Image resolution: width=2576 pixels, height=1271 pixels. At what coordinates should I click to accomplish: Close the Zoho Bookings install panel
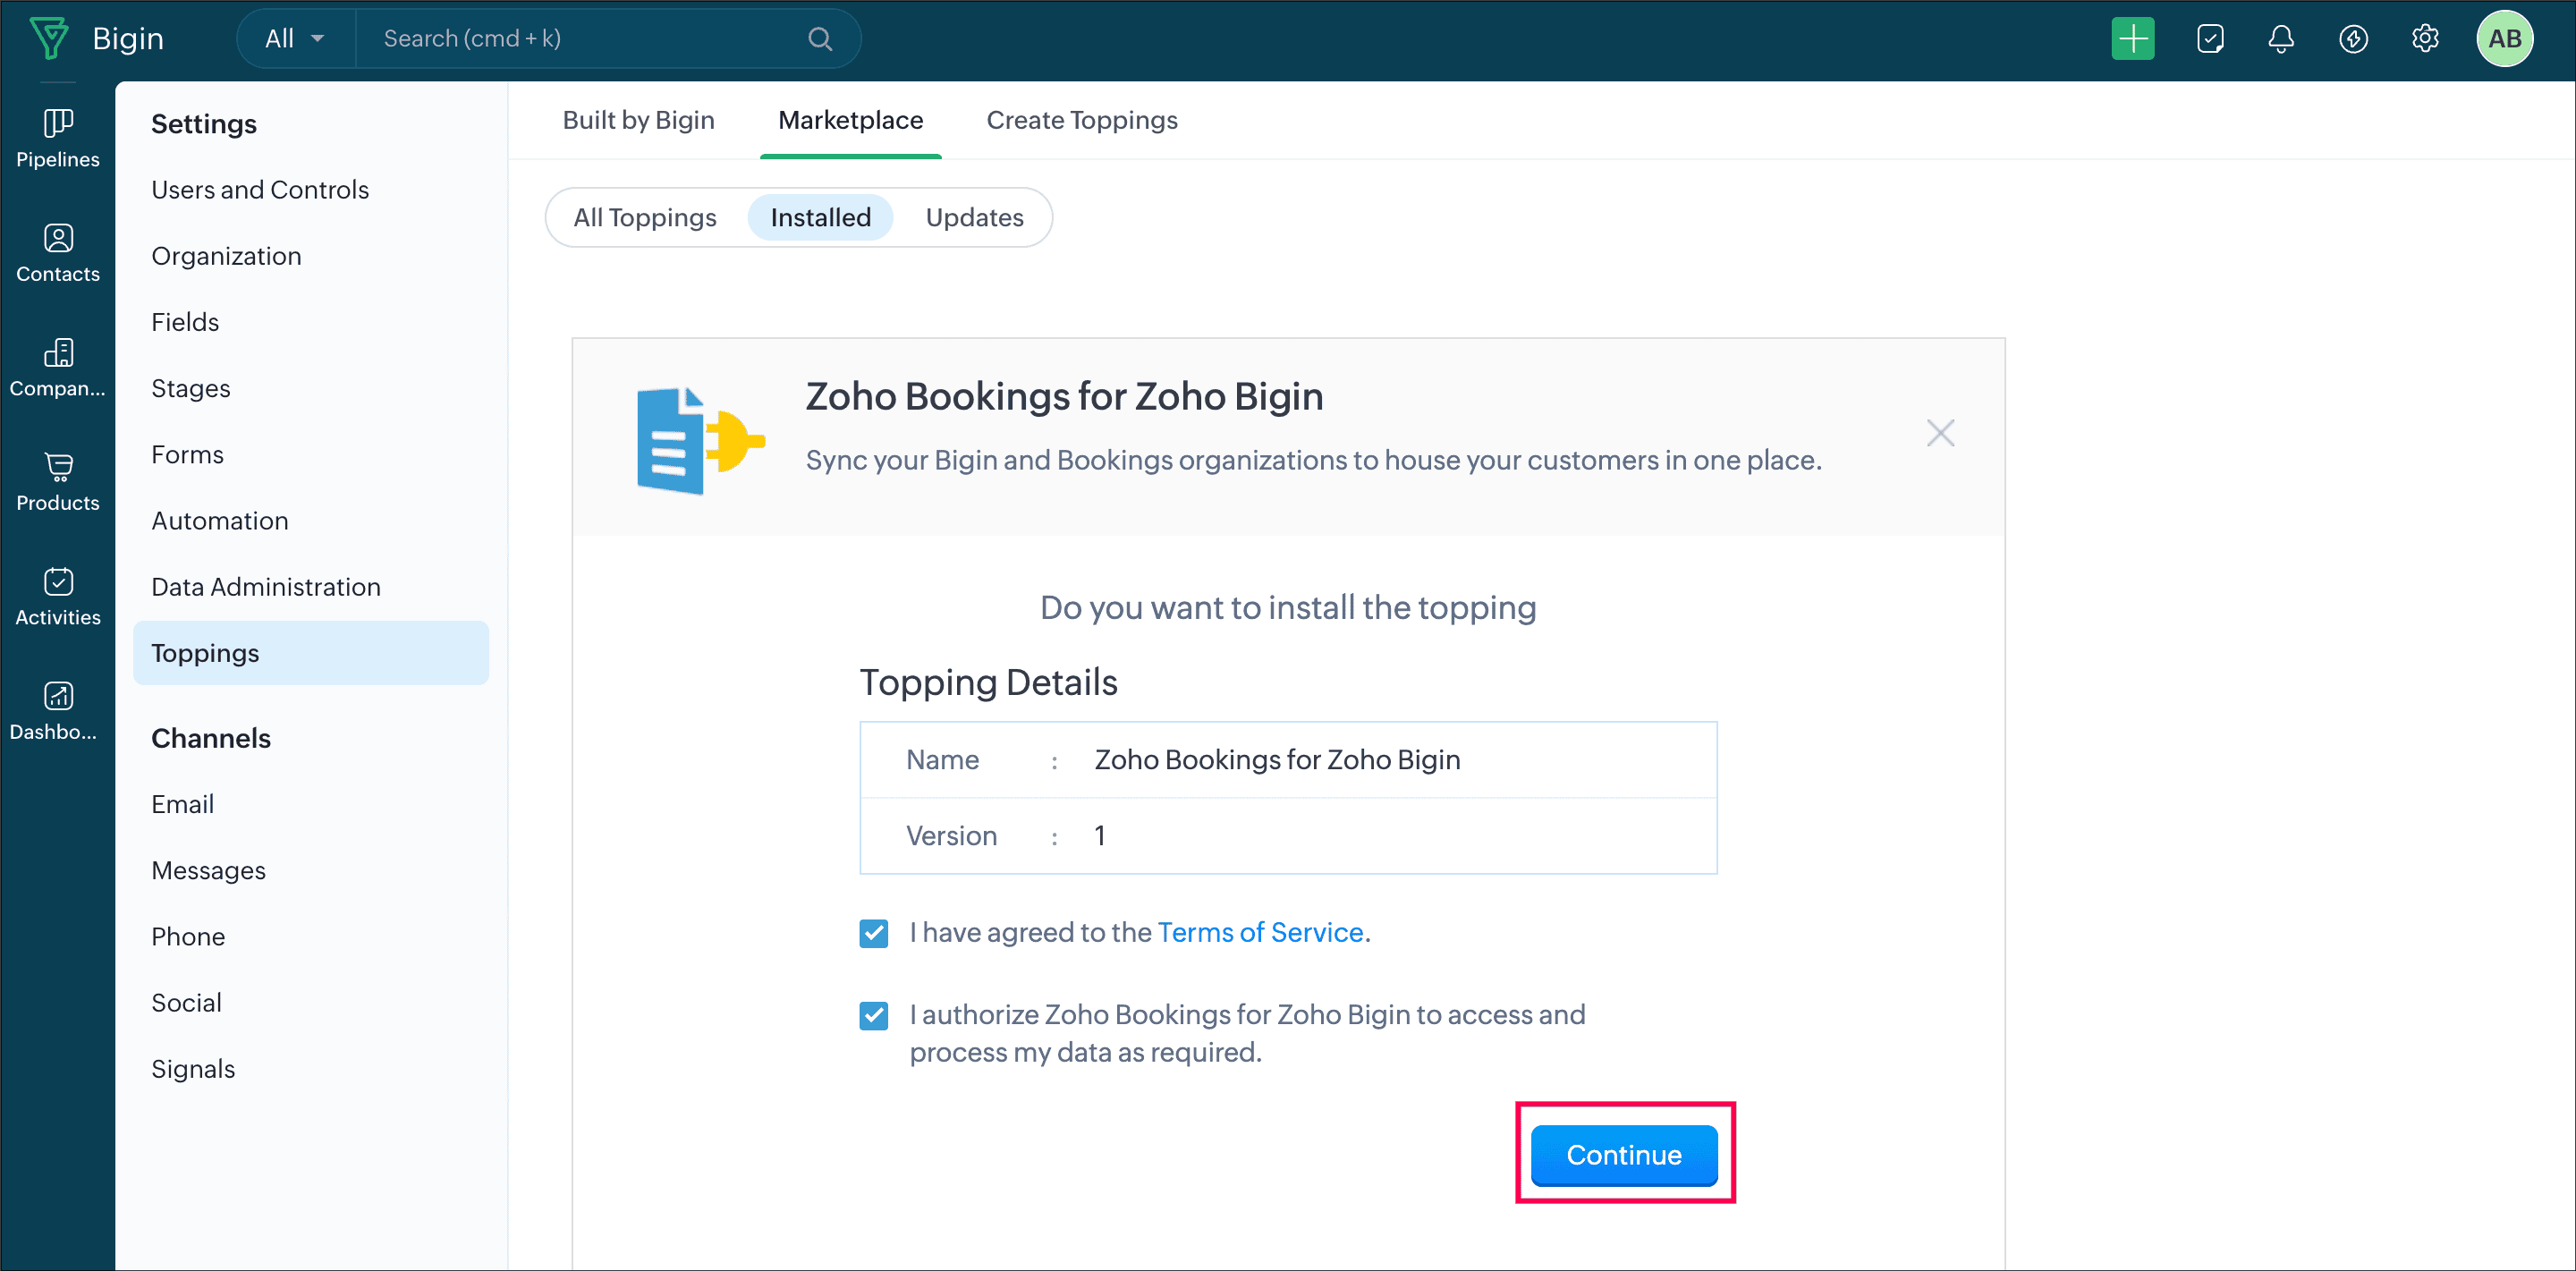pos(1939,433)
